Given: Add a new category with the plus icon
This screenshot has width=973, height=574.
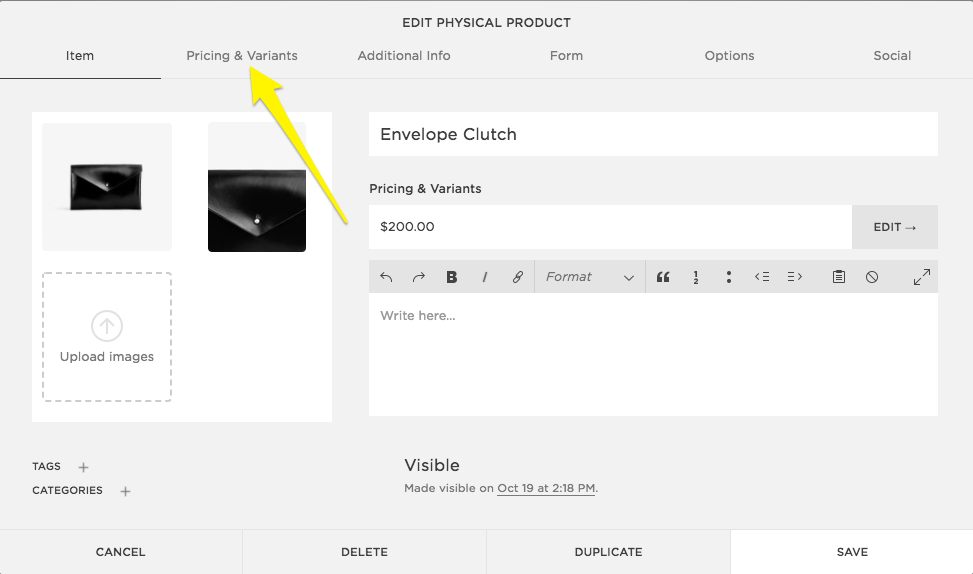Looking at the screenshot, I should [x=125, y=491].
